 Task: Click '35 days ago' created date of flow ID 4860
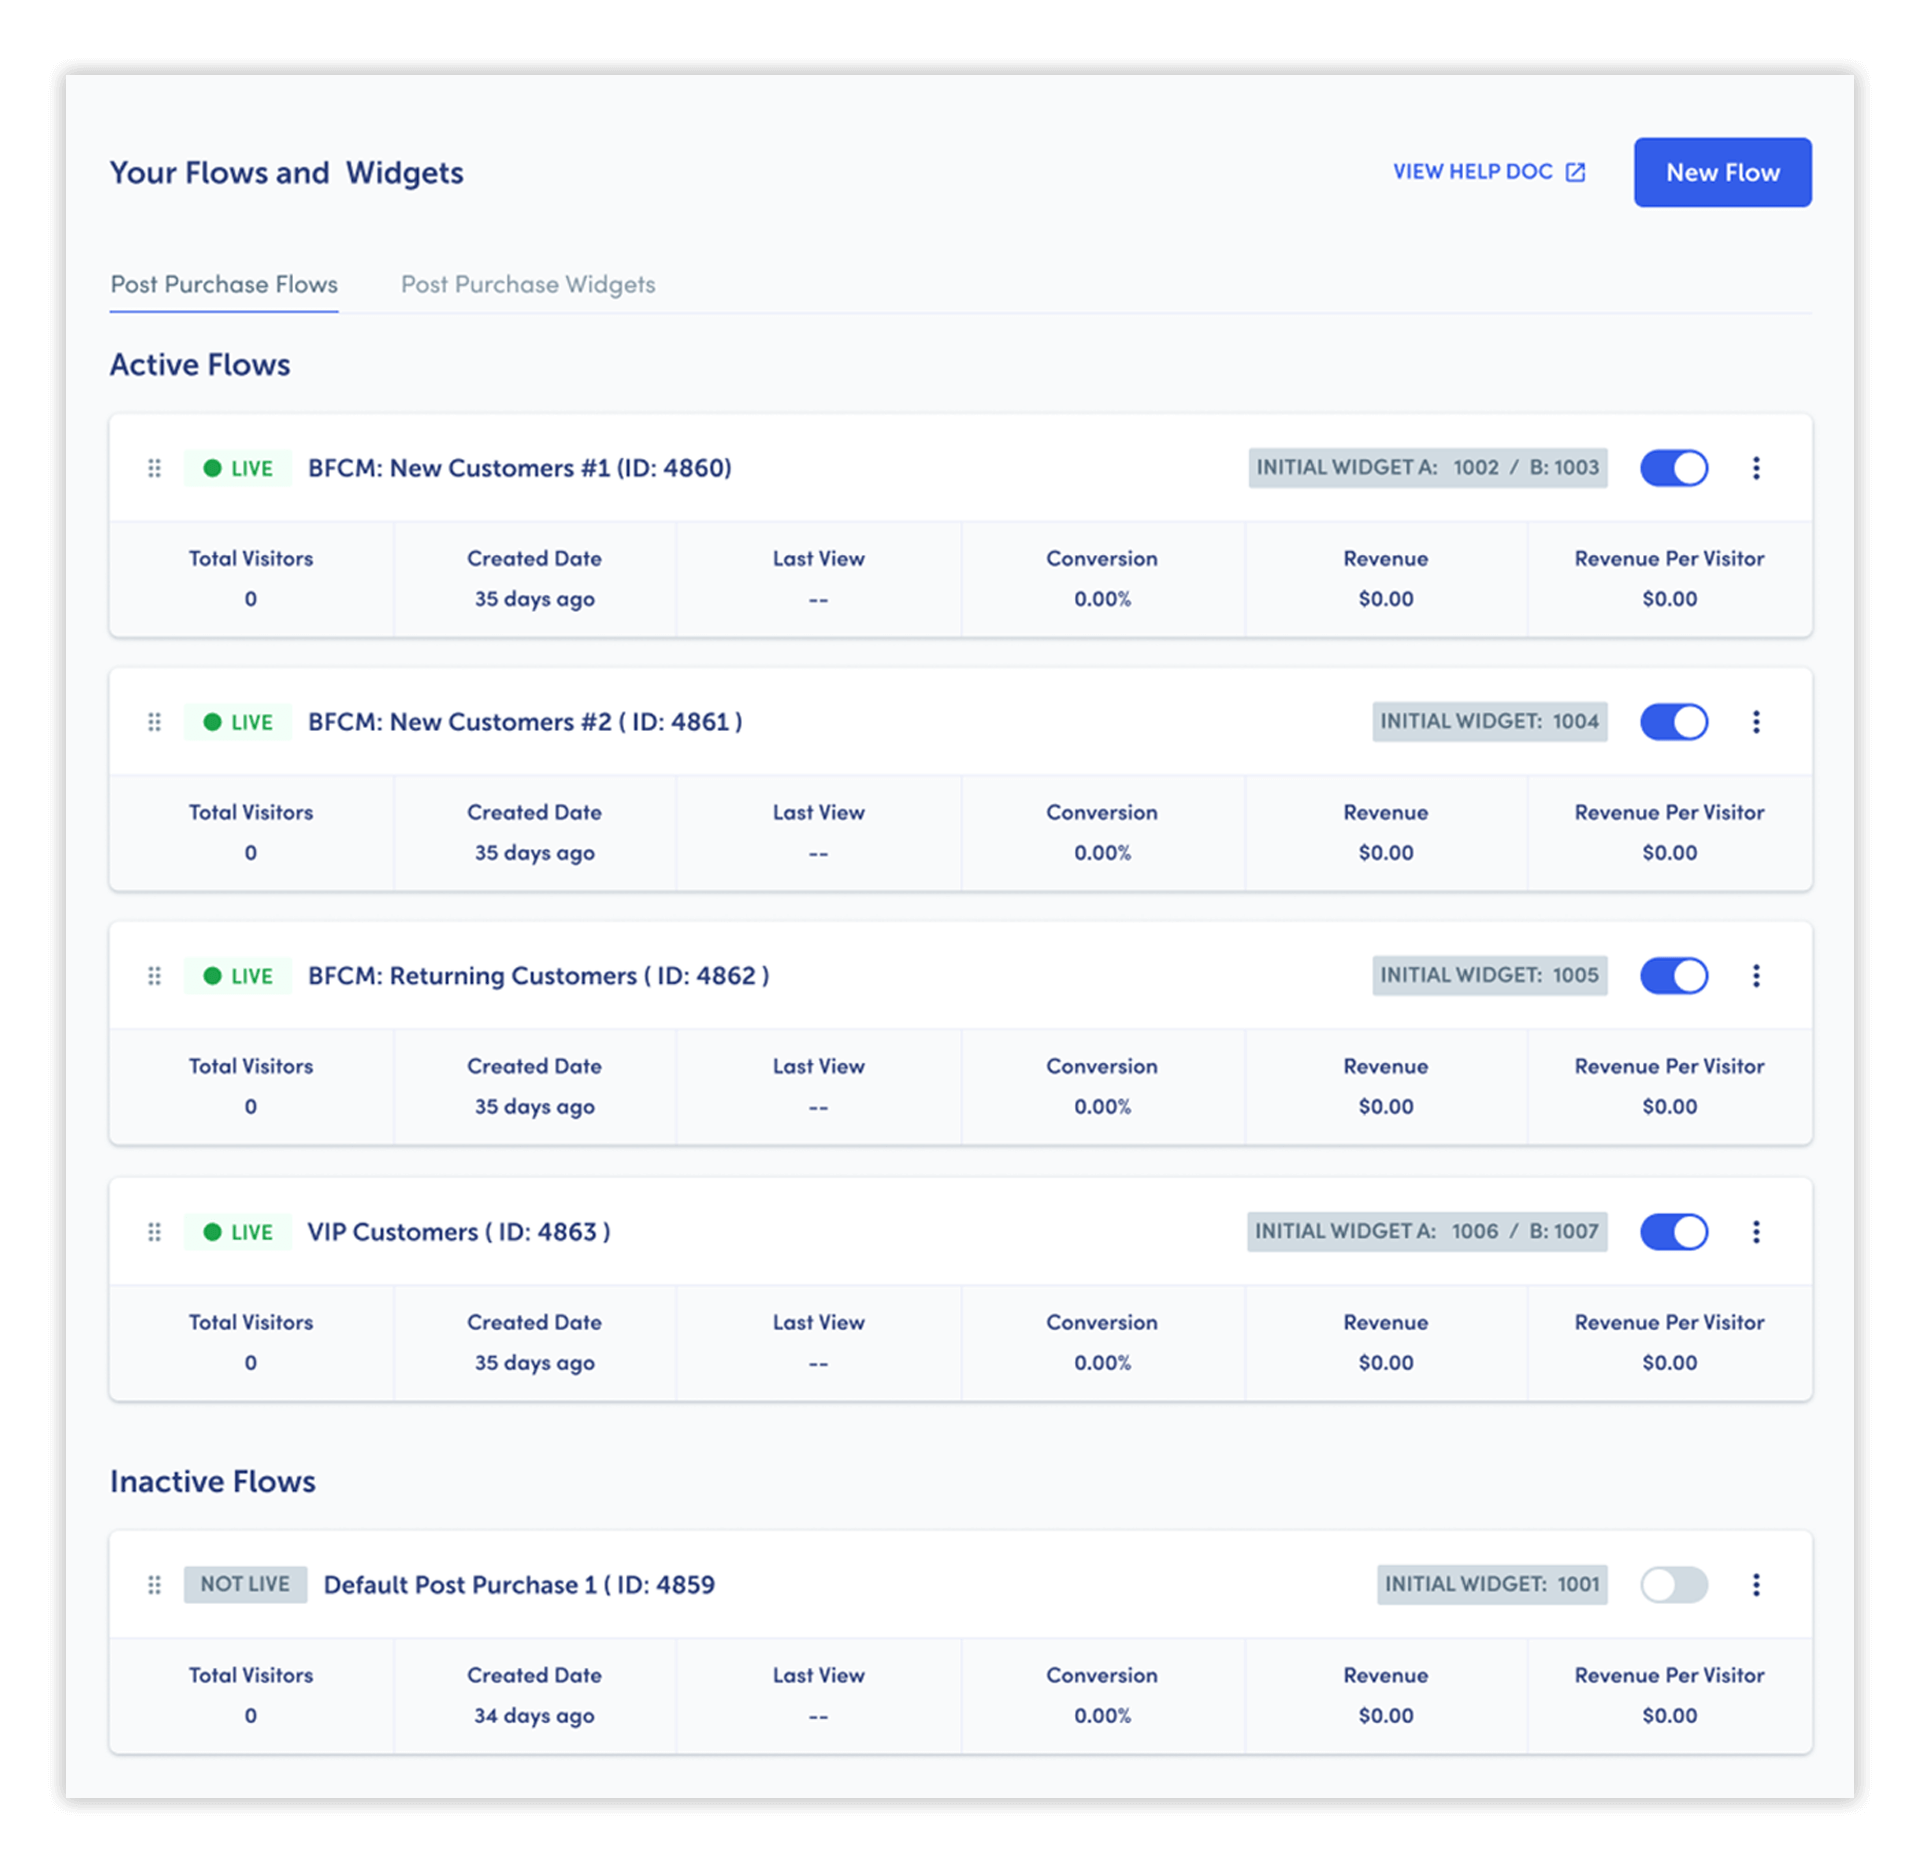[x=534, y=599]
